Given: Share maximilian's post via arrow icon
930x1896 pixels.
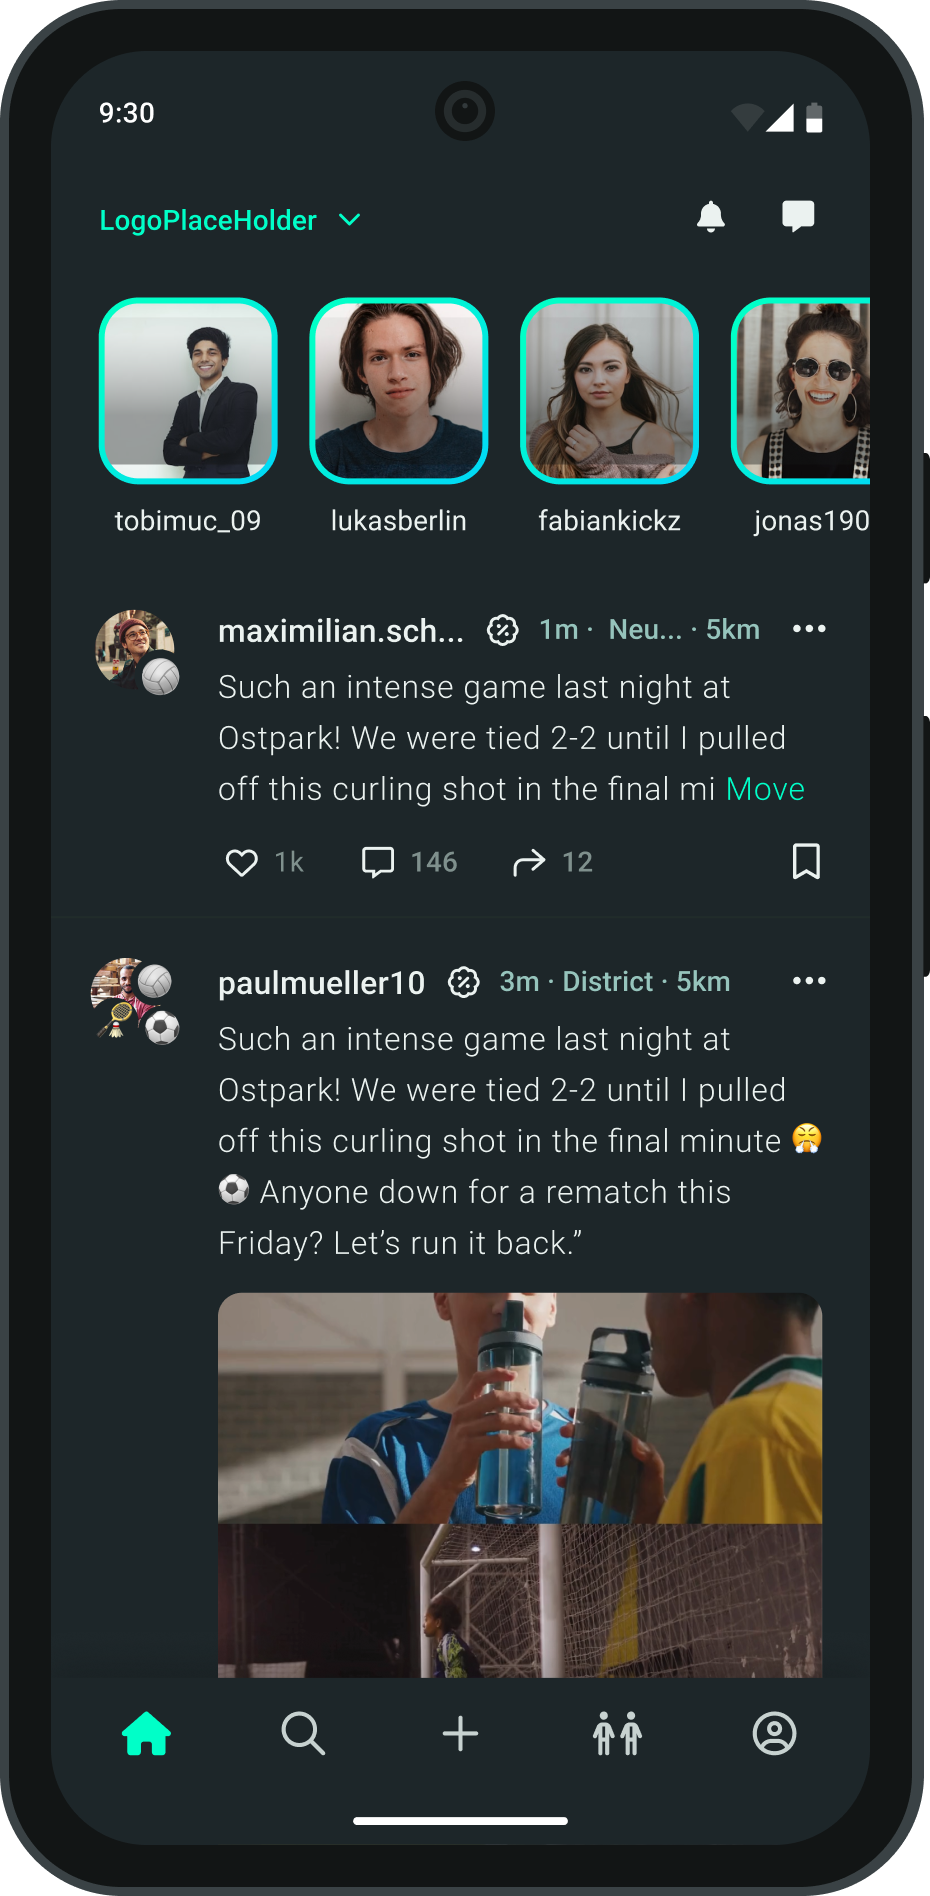Looking at the screenshot, I should pos(529,862).
